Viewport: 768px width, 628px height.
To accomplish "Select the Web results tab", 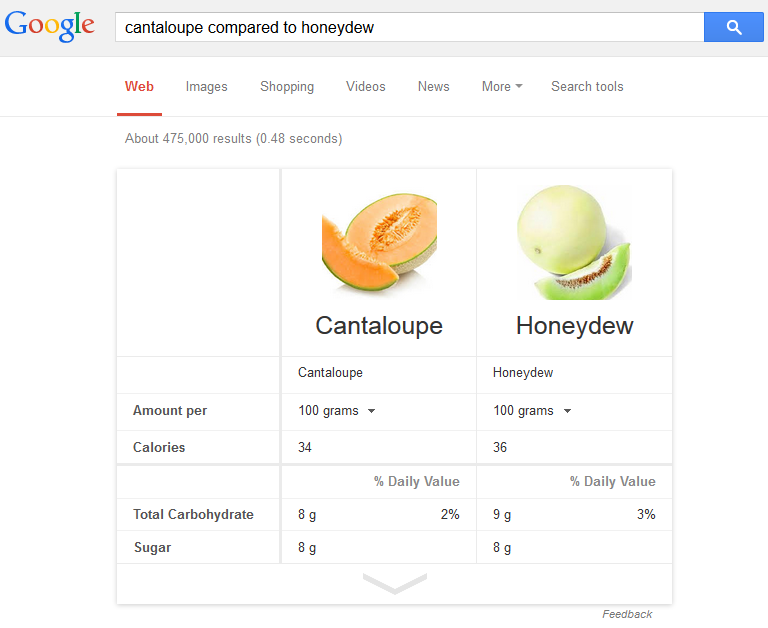I will [x=139, y=87].
